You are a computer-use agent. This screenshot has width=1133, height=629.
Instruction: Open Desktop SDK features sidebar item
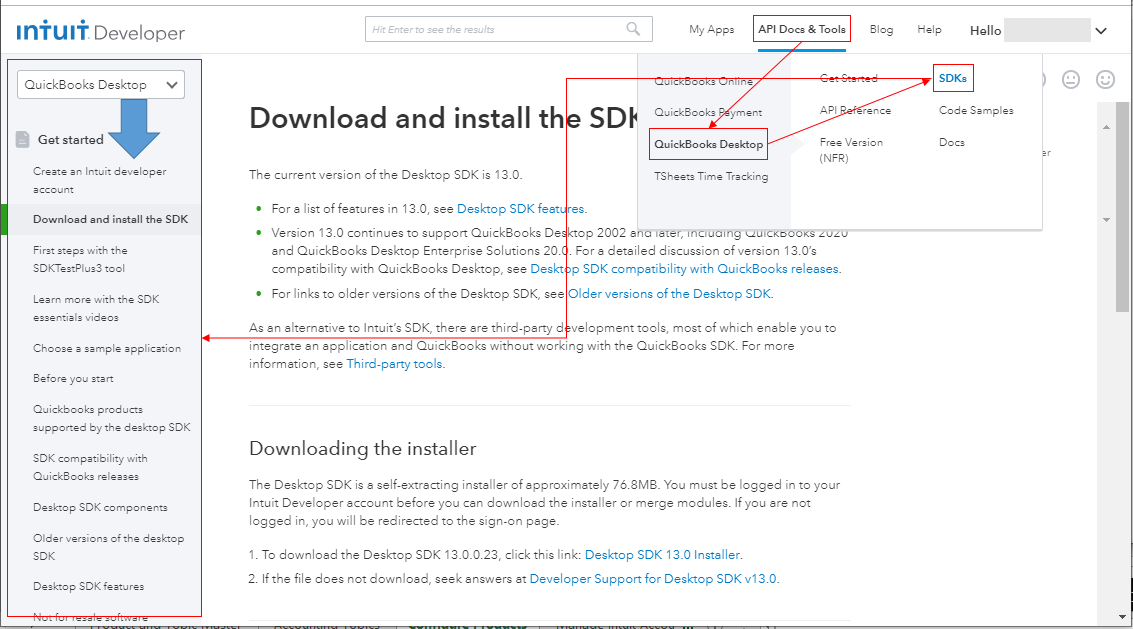[88, 586]
